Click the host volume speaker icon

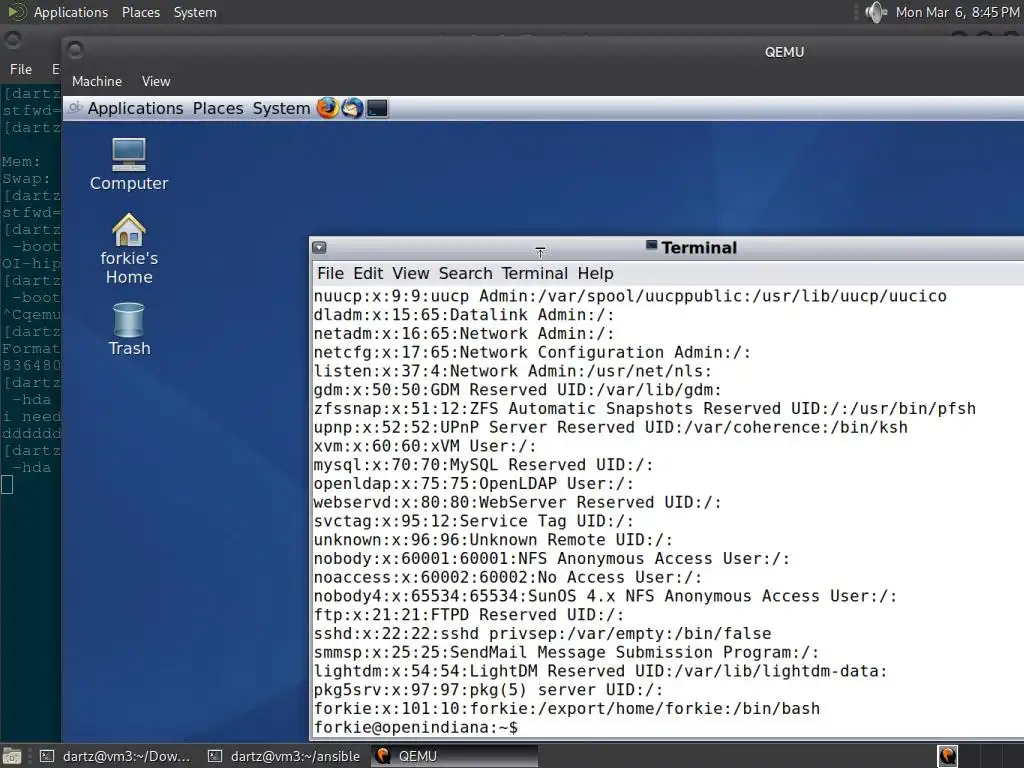(x=875, y=12)
